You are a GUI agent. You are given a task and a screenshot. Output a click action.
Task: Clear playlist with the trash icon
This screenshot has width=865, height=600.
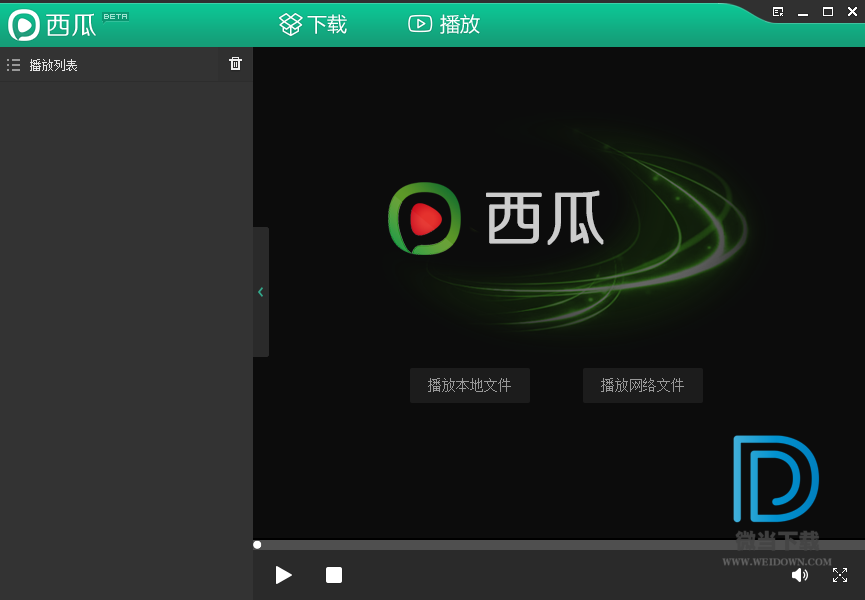point(236,64)
